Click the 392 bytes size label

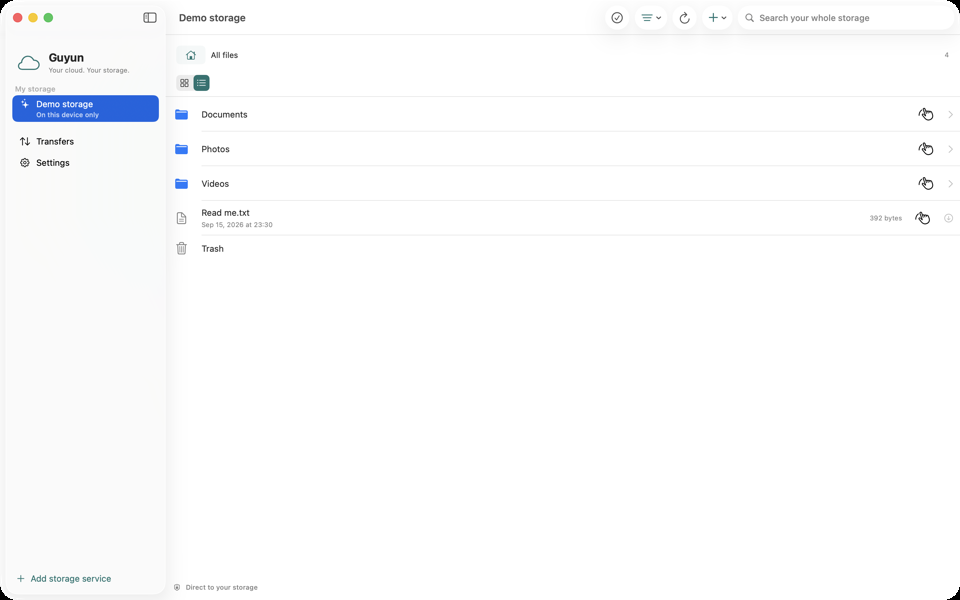tap(885, 218)
